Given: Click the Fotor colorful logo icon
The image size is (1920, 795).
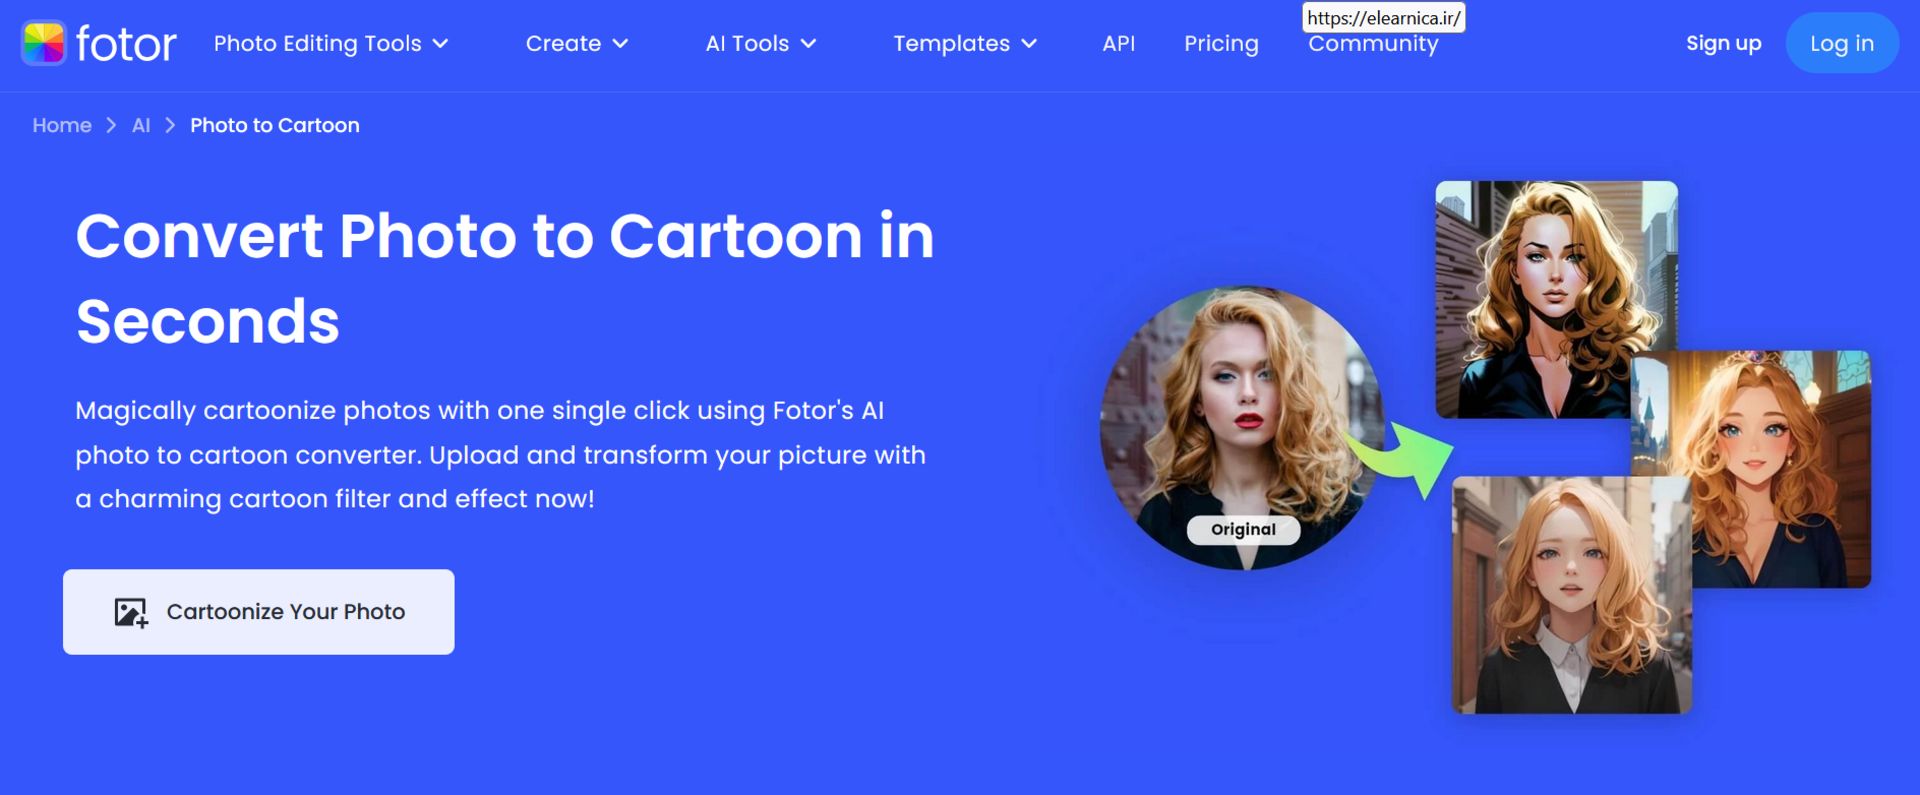Looking at the screenshot, I should pyautogui.click(x=43, y=43).
